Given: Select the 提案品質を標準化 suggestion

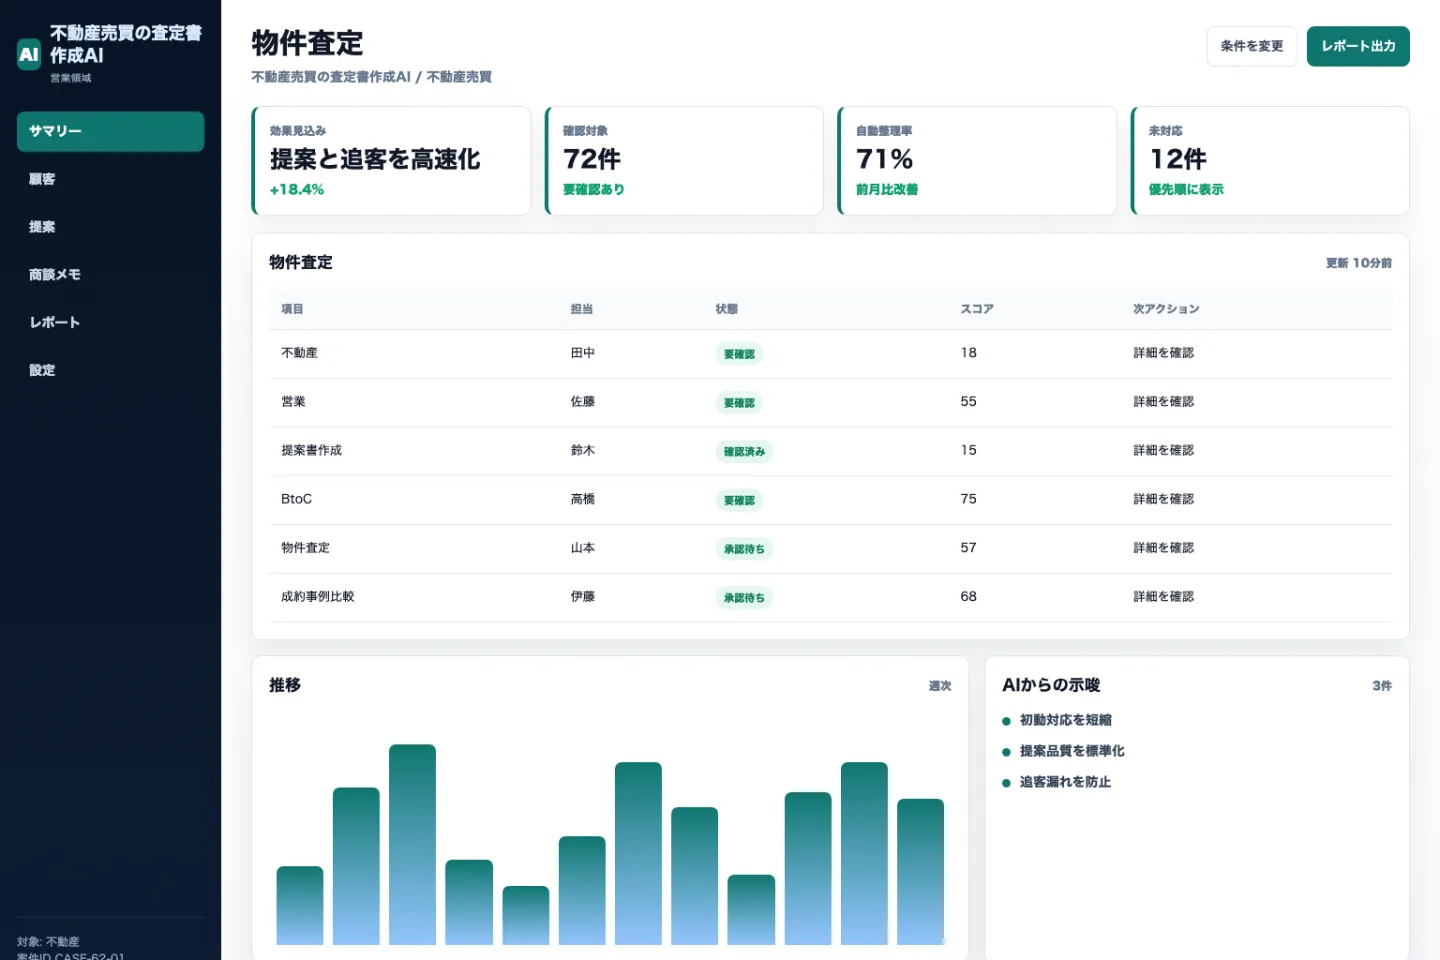Looking at the screenshot, I should click(1072, 751).
